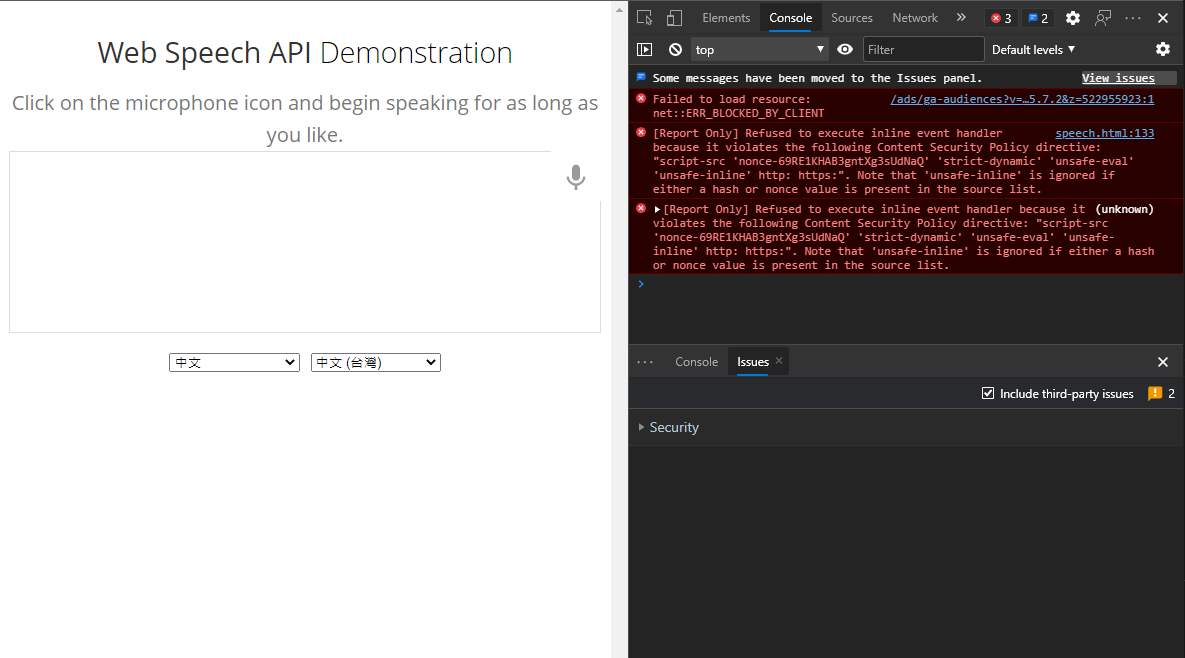
Task: Close the bottom drawer
Action: 1163,362
